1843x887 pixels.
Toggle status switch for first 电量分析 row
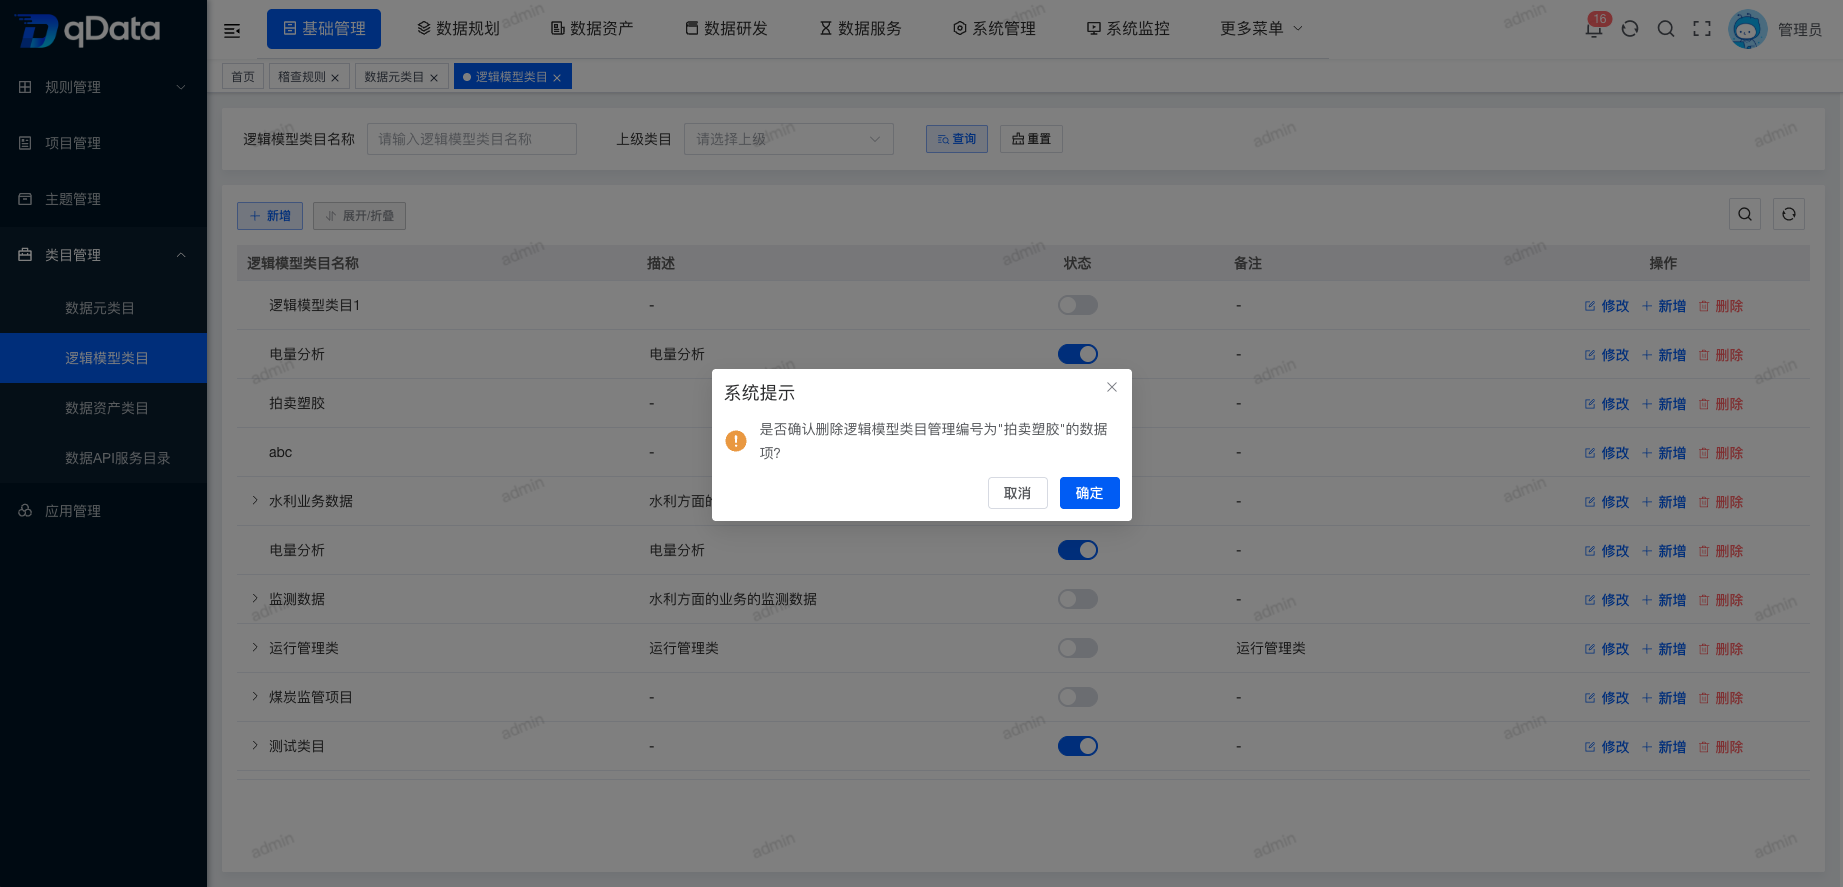coord(1078,354)
